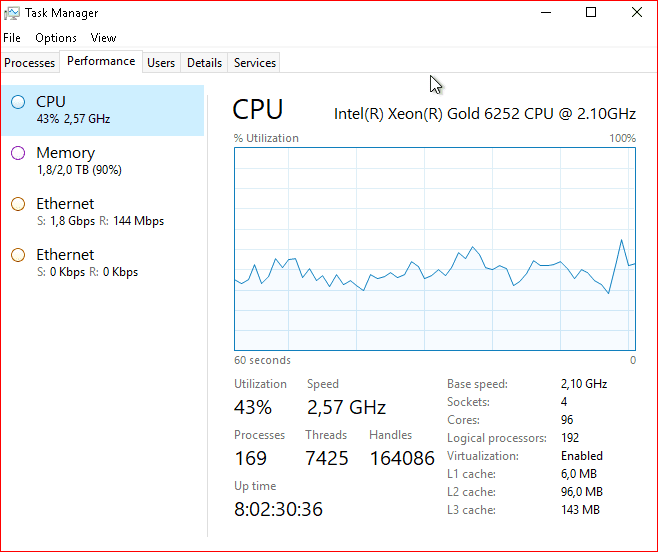Maximize the Task Manager window
Image resolution: width=658 pixels, height=552 pixels.
point(591,13)
